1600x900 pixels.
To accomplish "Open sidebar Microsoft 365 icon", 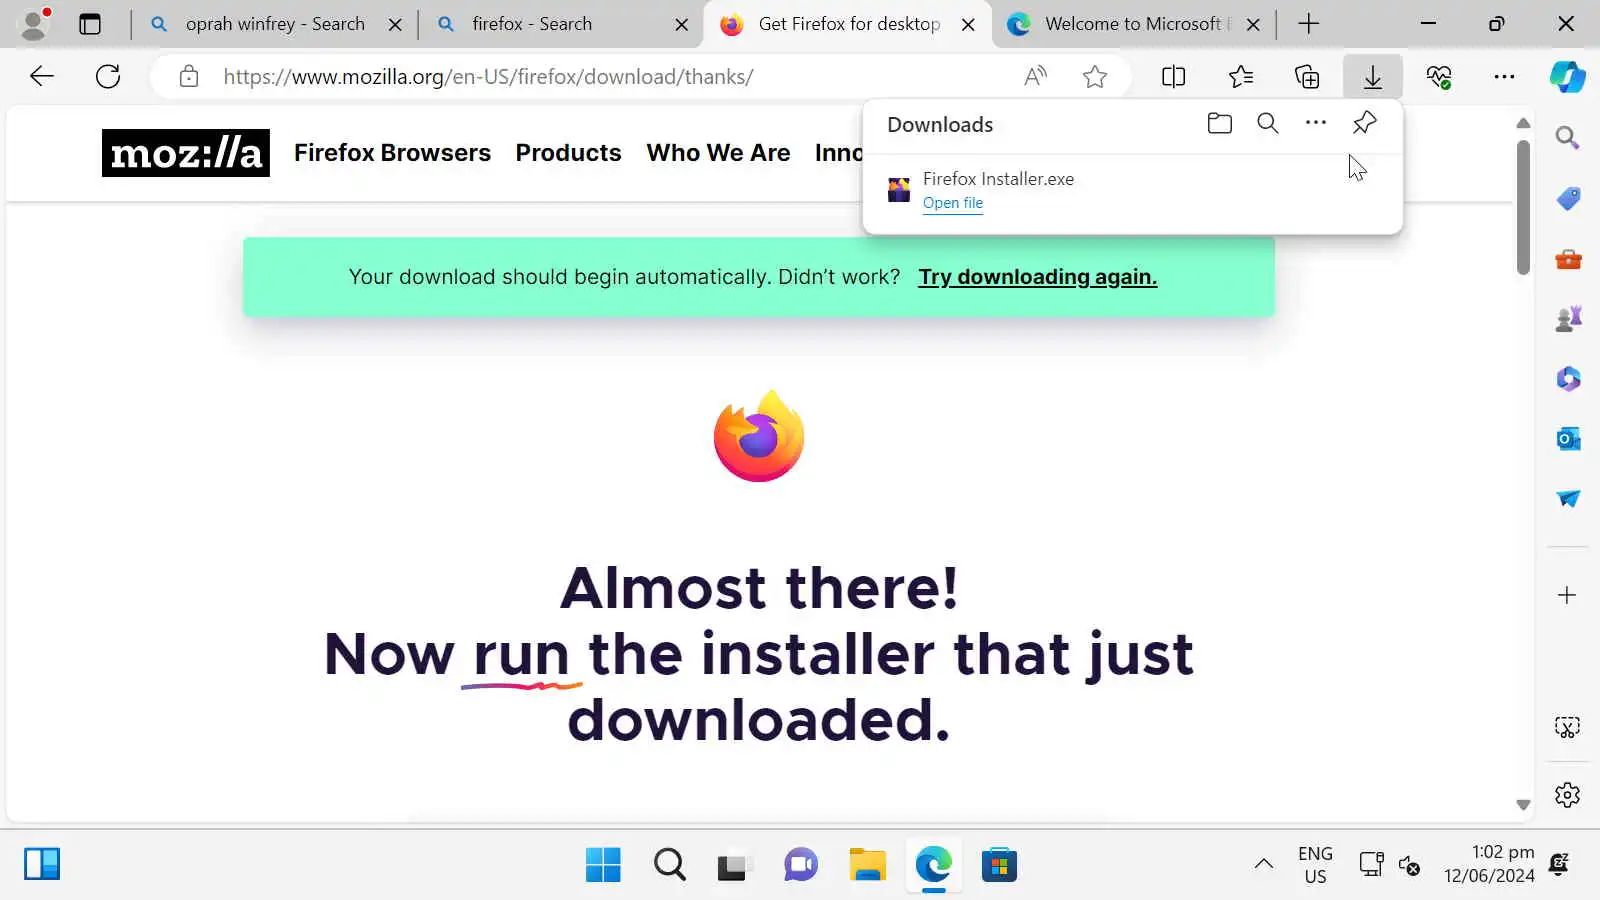I will pyautogui.click(x=1568, y=379).
